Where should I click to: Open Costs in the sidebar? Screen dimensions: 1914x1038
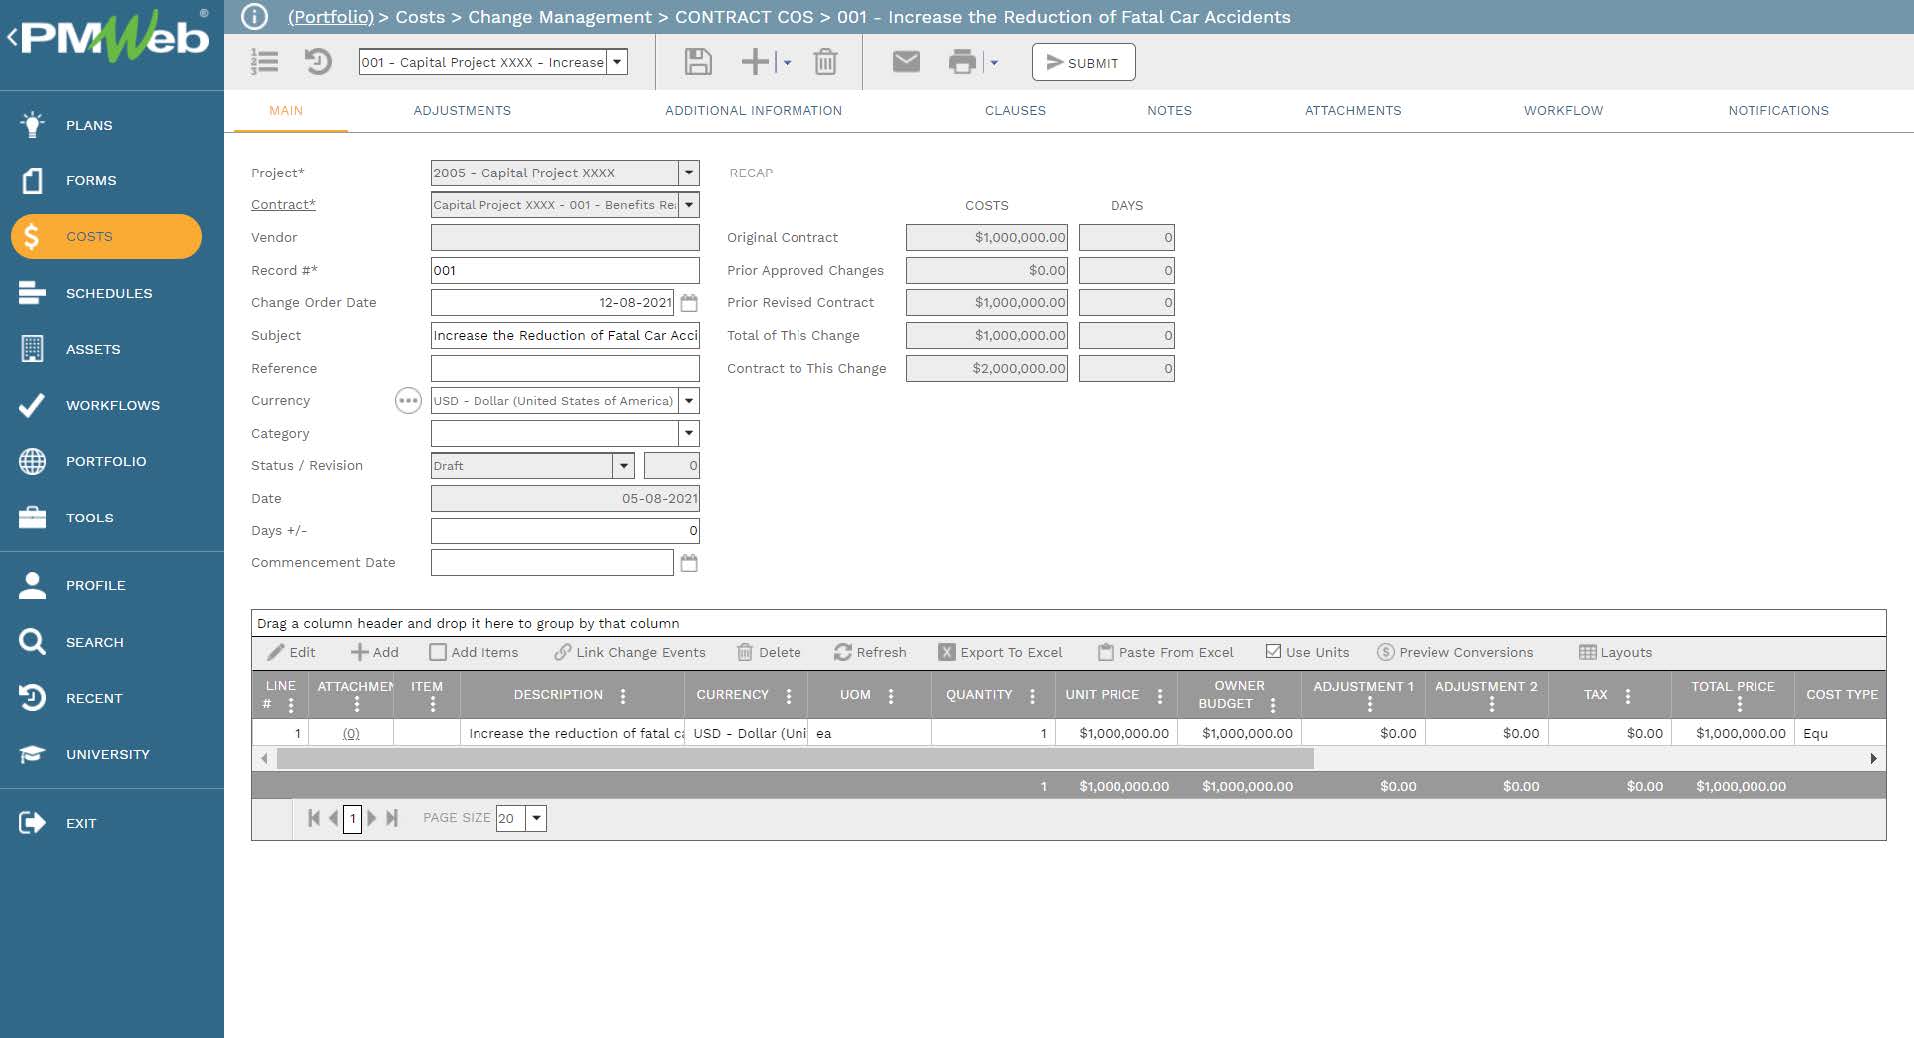tap(106, 236)
